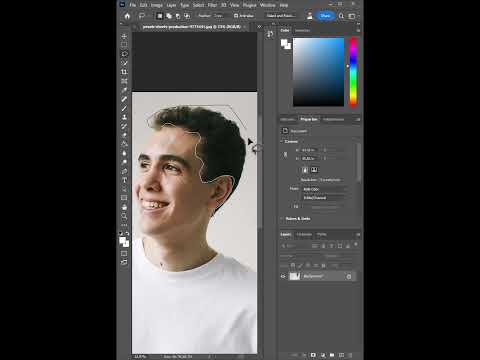The image size is (480, 360).
Task: Select the Clone Stamp tool
Action: 124,117
